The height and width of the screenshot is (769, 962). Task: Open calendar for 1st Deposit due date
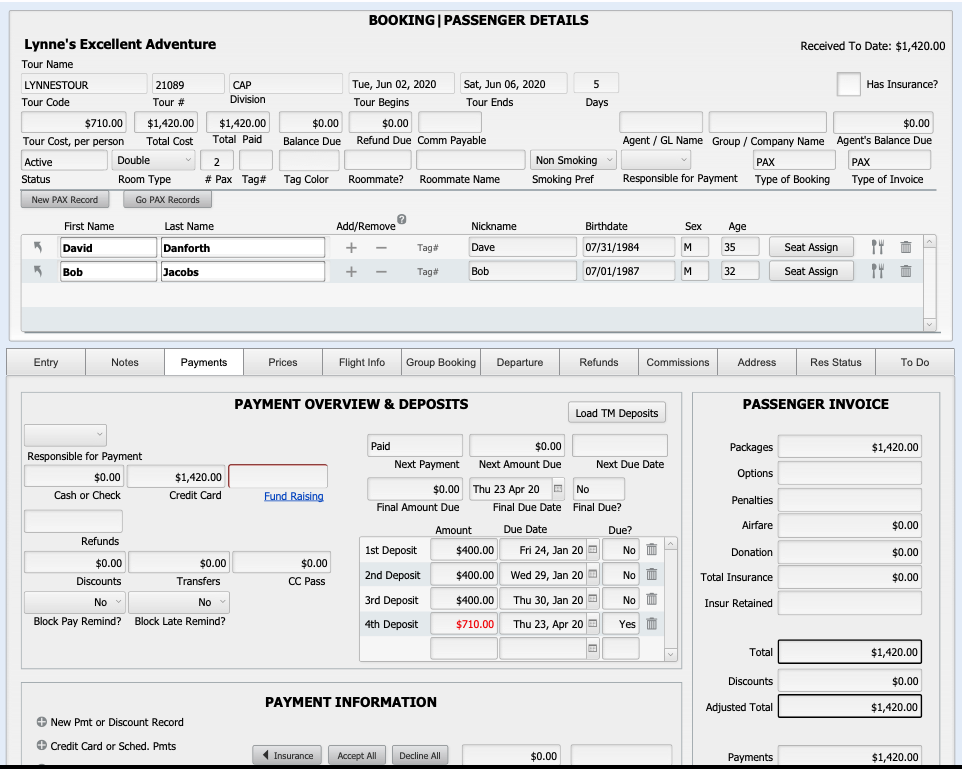[x=593, y=550]
